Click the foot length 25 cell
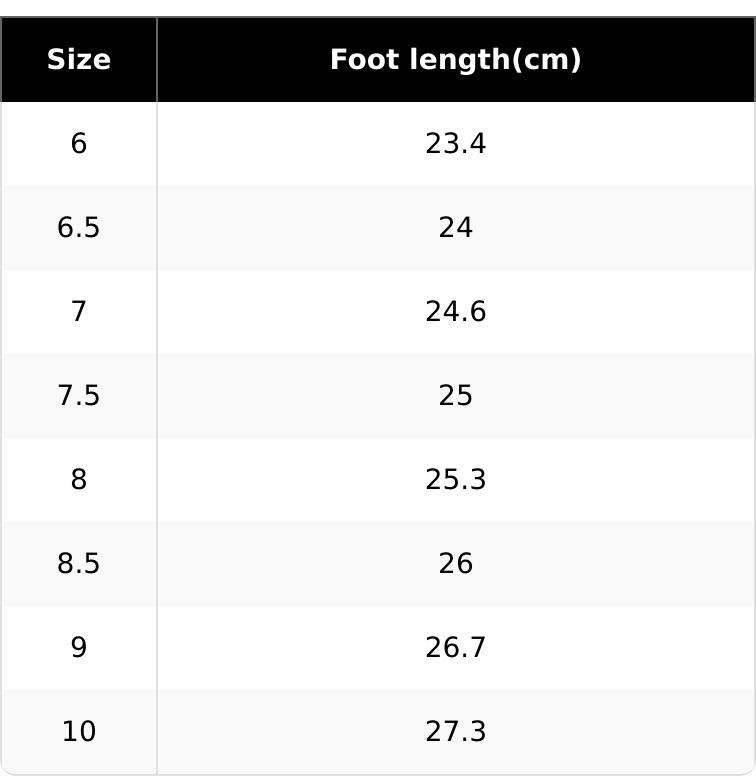 455,396
